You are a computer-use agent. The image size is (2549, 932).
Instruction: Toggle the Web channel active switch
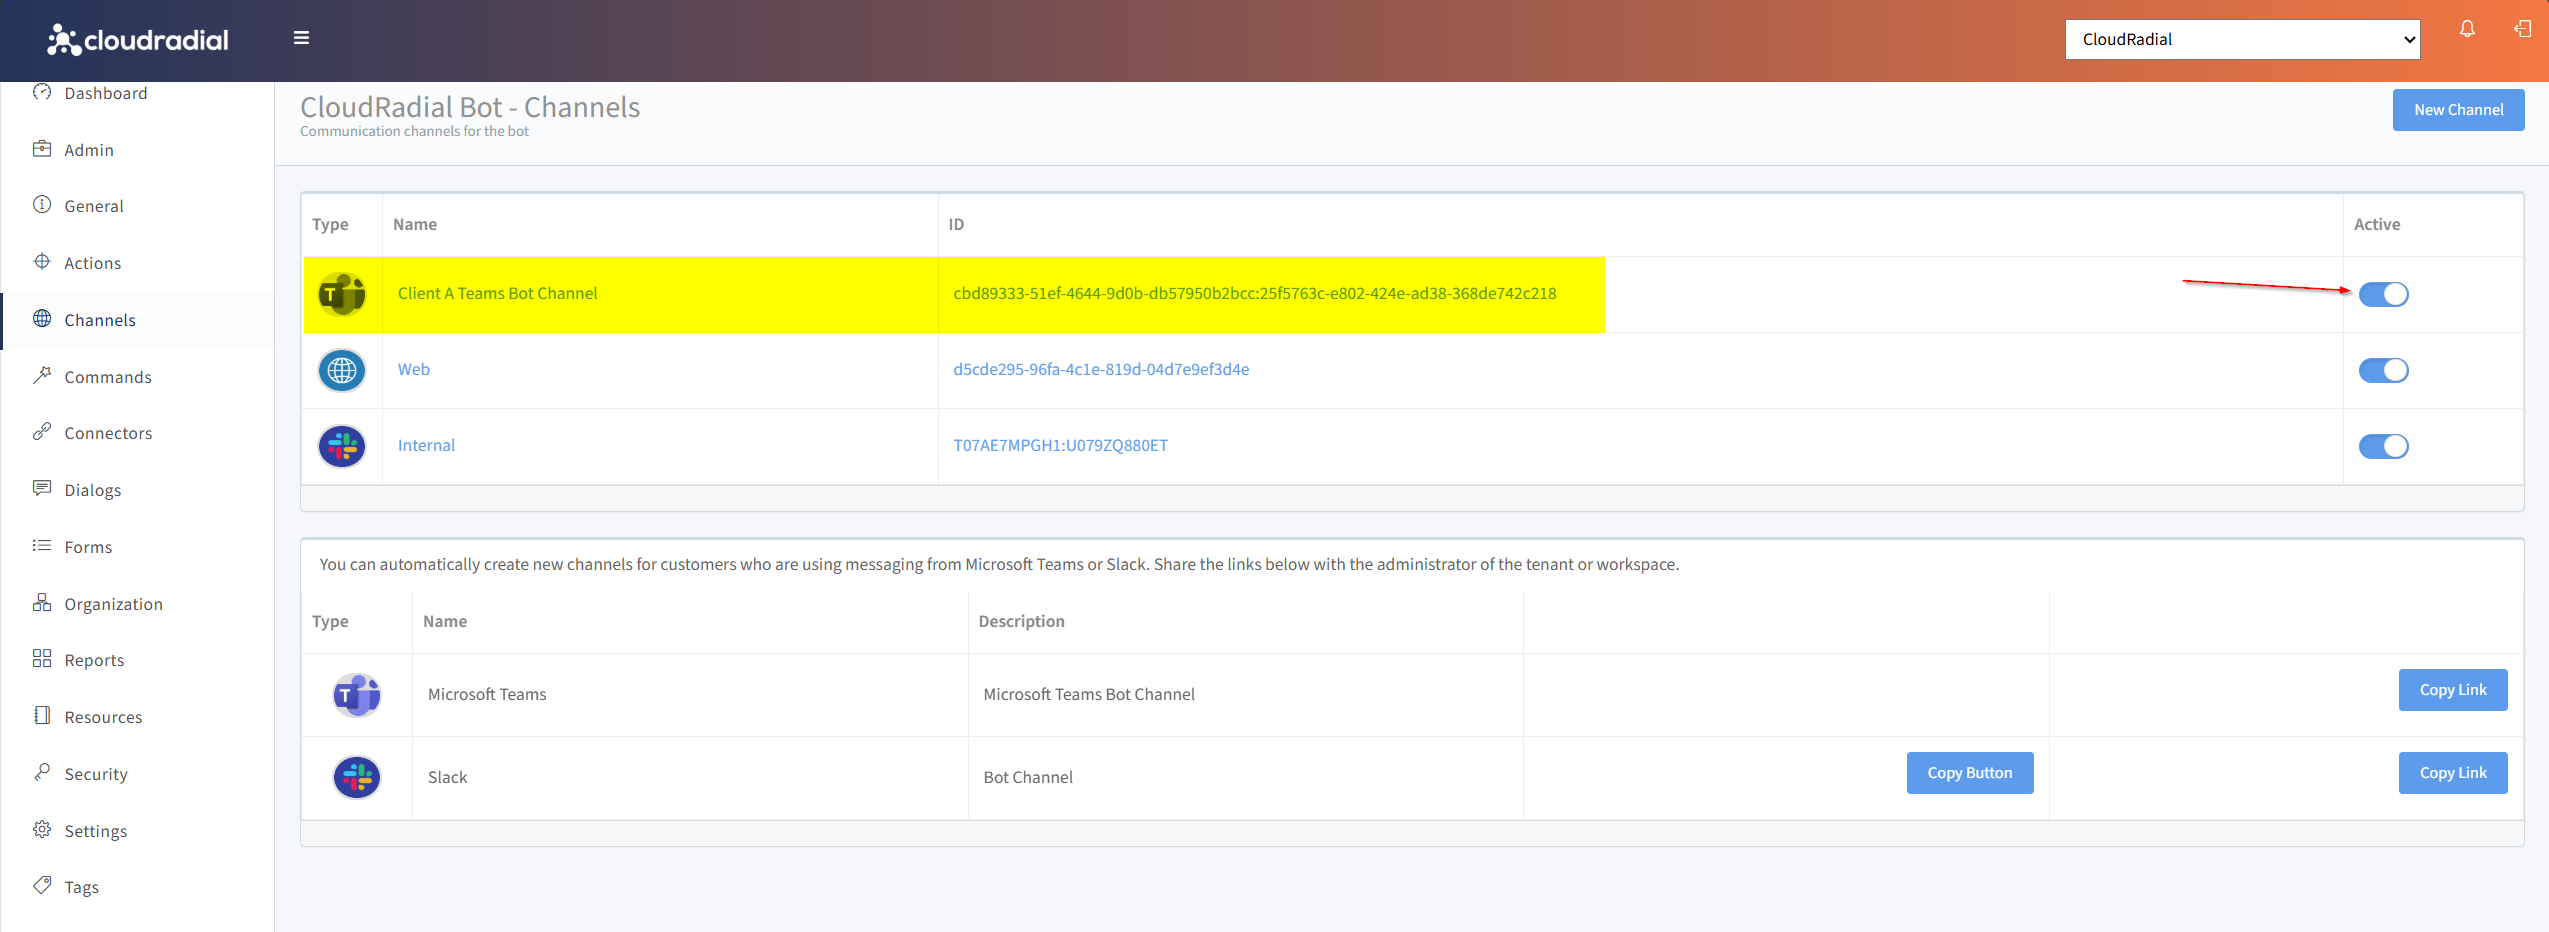click(x=2383, y=370)
